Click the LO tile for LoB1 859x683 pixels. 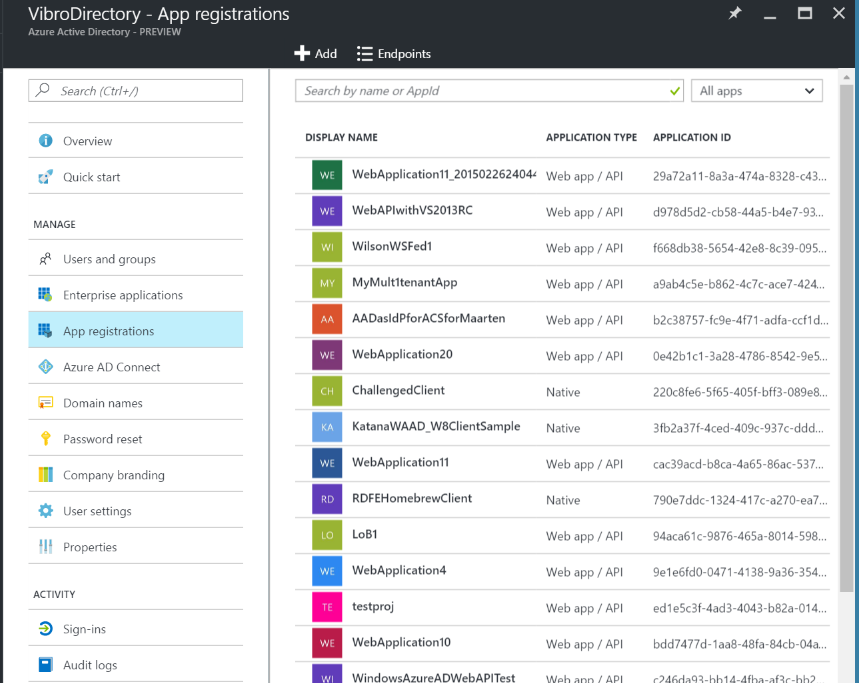coord(327,535)
